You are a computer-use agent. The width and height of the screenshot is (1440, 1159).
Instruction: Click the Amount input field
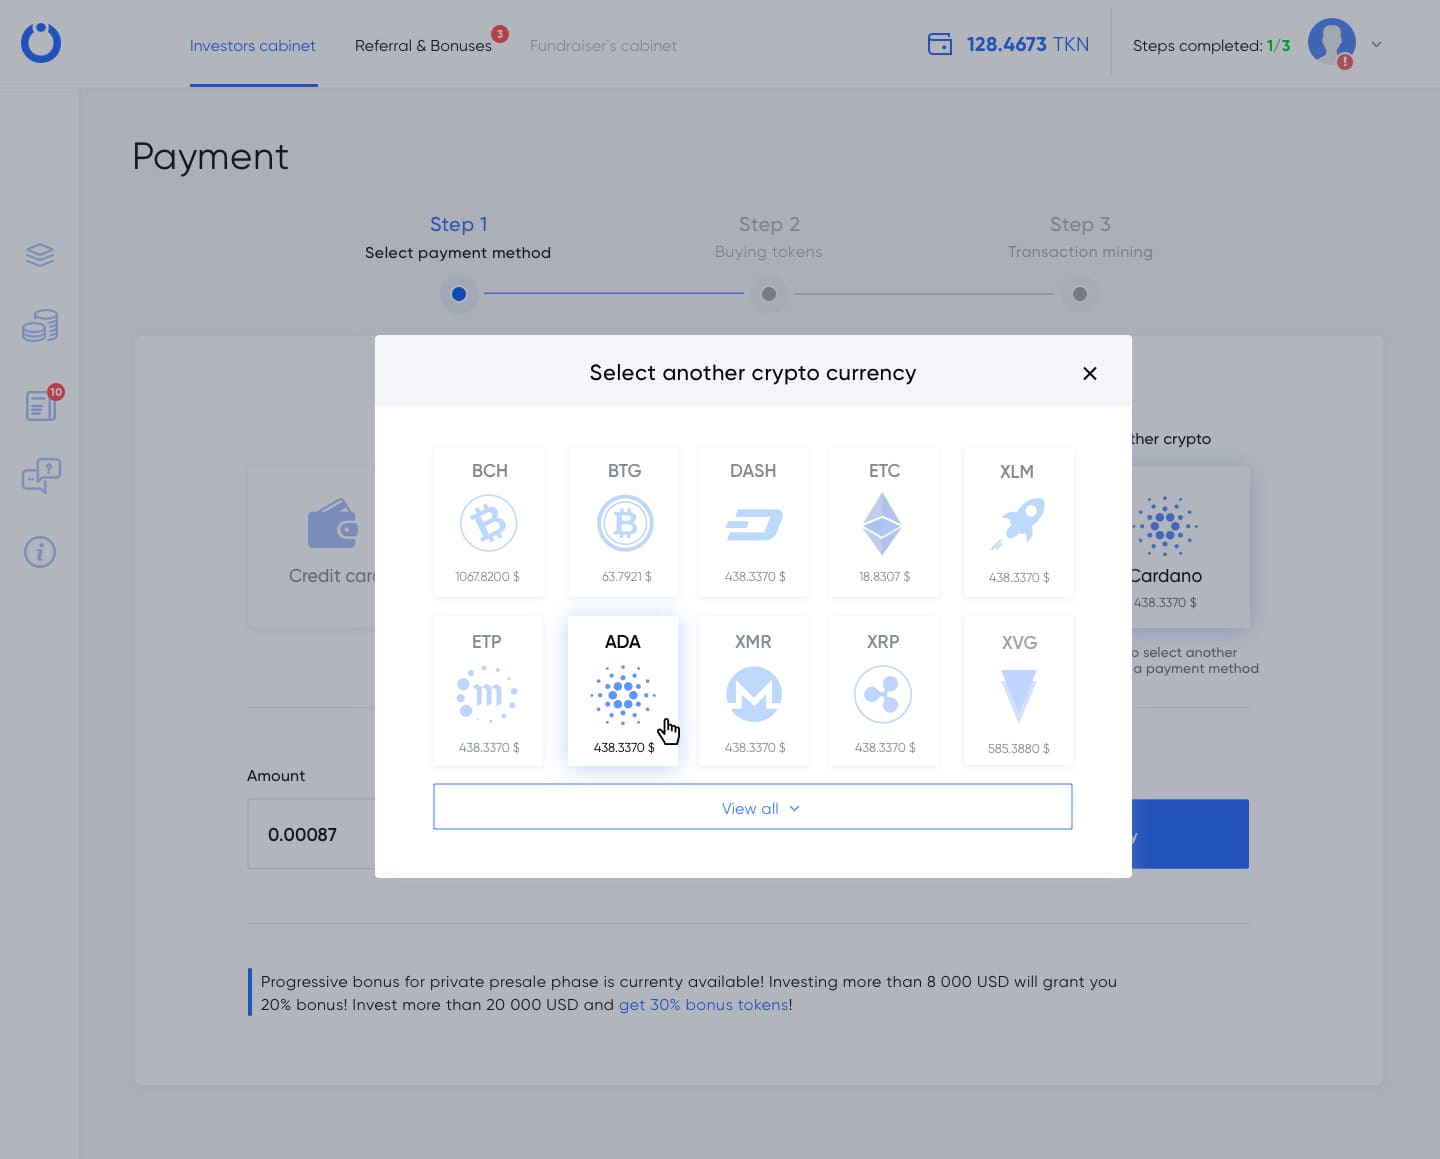(311, 834)
